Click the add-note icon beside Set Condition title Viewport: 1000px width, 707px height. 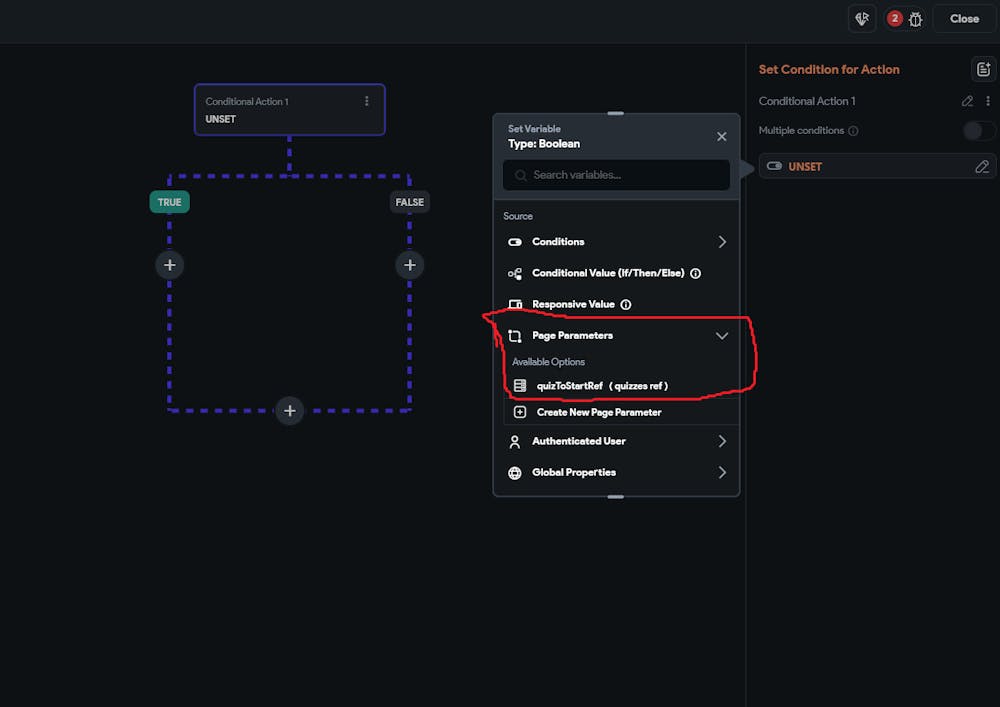click(982, 69)
